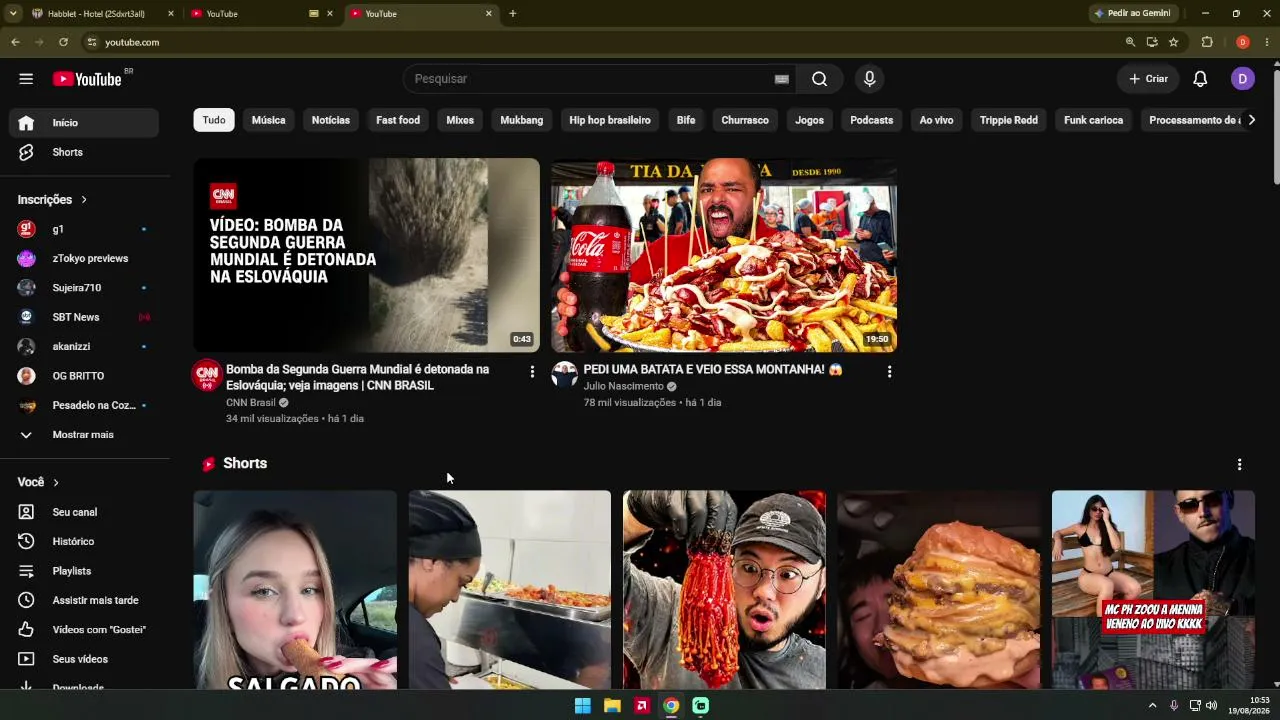
Task: View site information icon in address bar
Action: (x=91, y=42)
